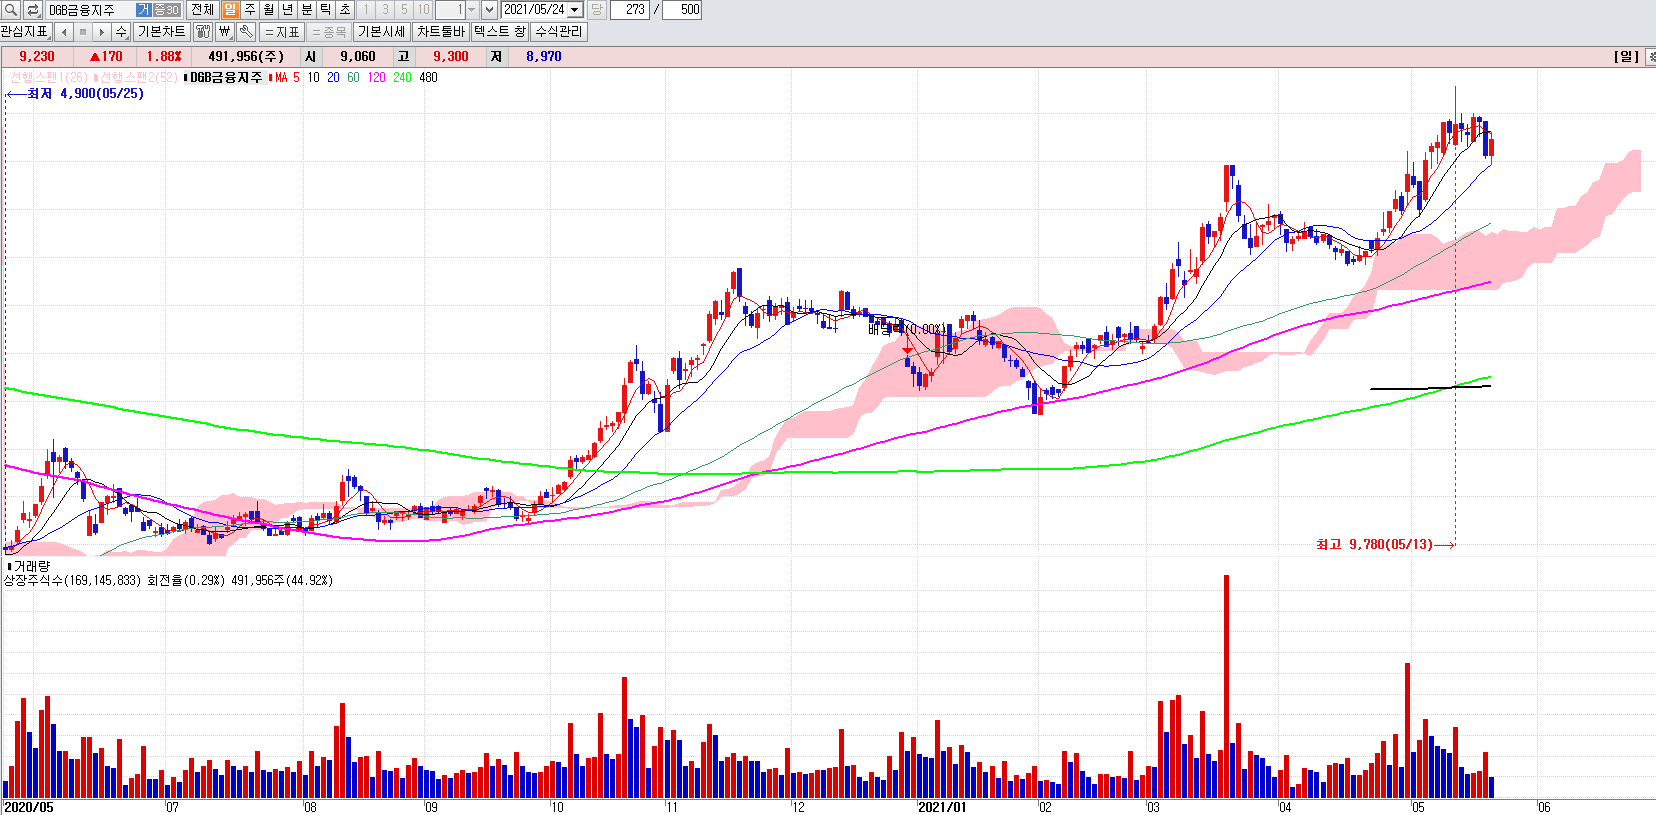The image size is (1656, 815).
Task: Click the 텍스트 창 tab button
Action: click(500, 31)
